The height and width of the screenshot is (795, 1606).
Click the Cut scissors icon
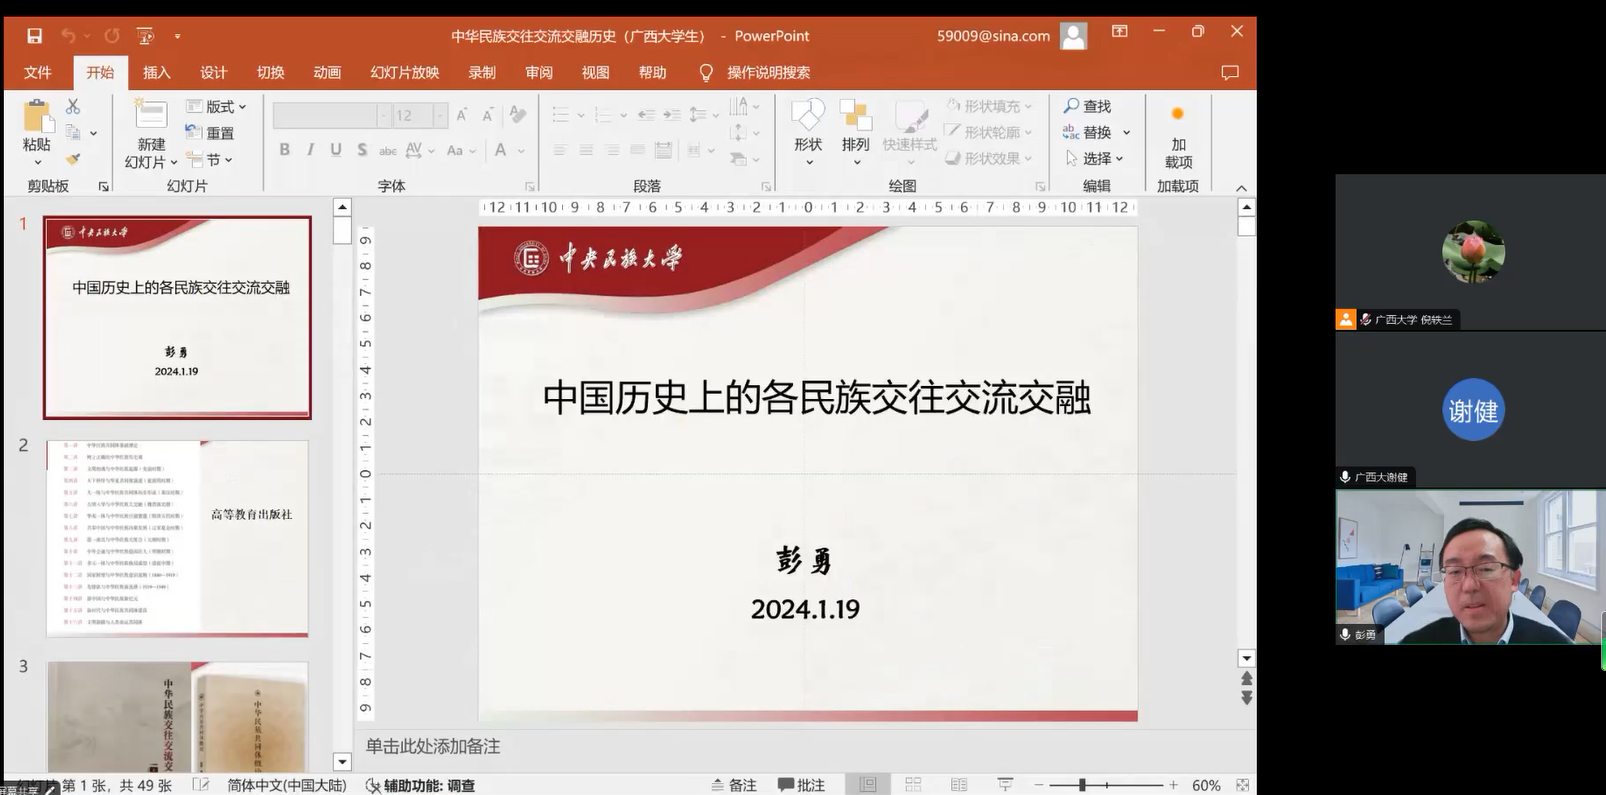tap(73, 106)
